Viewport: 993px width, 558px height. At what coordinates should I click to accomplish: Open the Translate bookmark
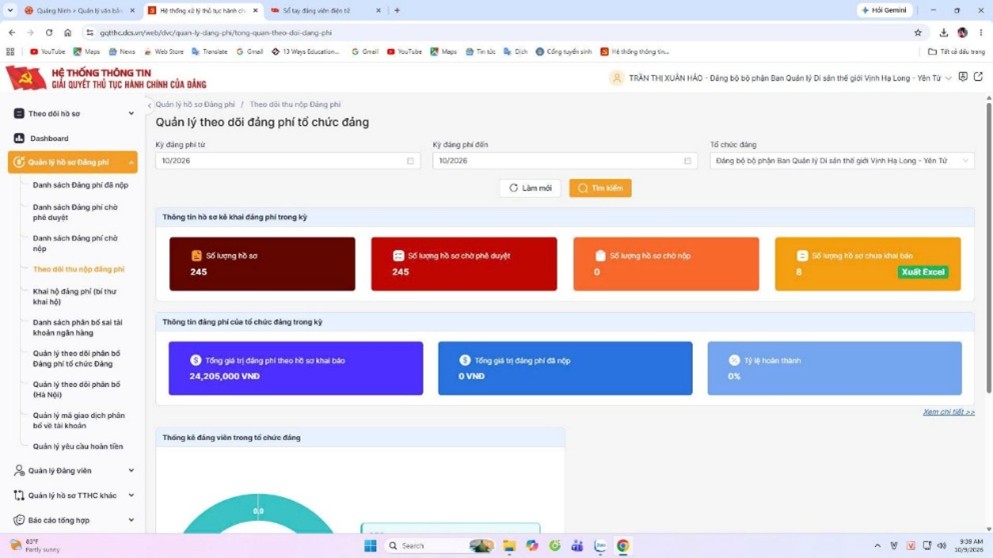(x=209, y=51)
